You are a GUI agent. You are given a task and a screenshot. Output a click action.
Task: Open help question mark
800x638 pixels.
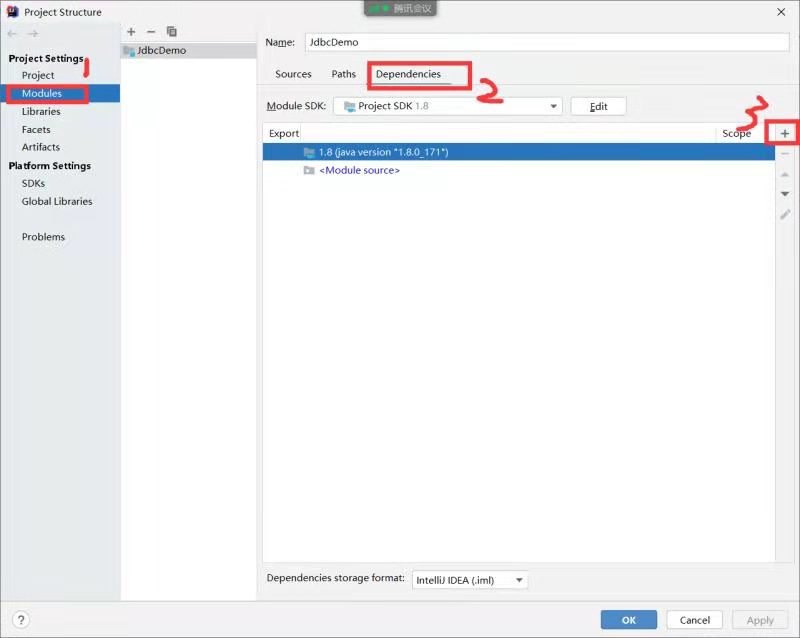pyautogui.click(x=21, y=620)
